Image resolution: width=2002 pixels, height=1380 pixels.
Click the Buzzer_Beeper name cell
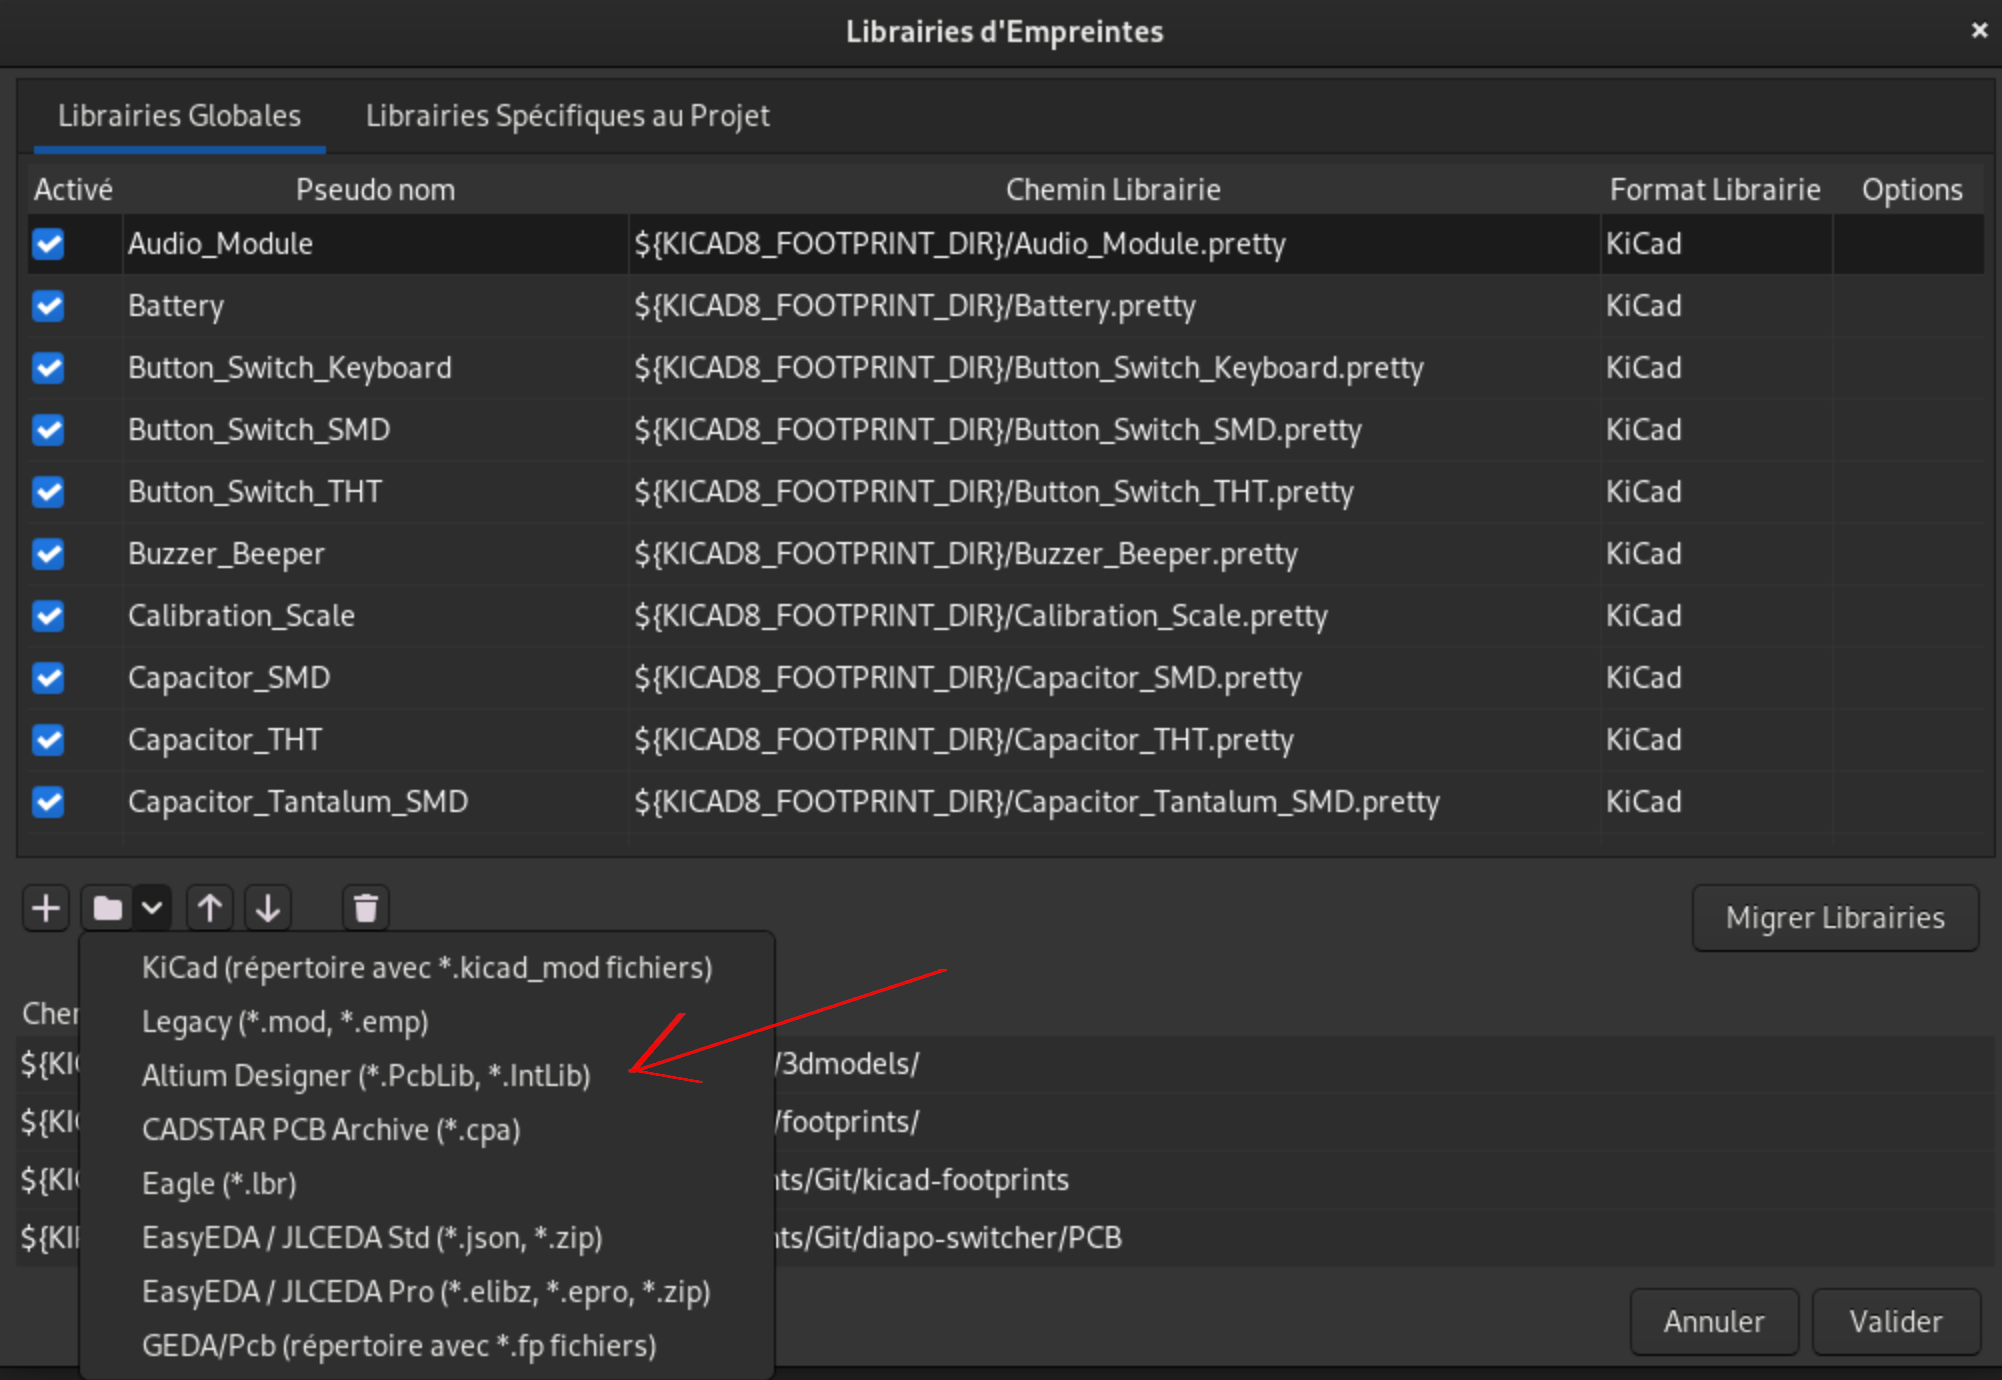point(375,554)
